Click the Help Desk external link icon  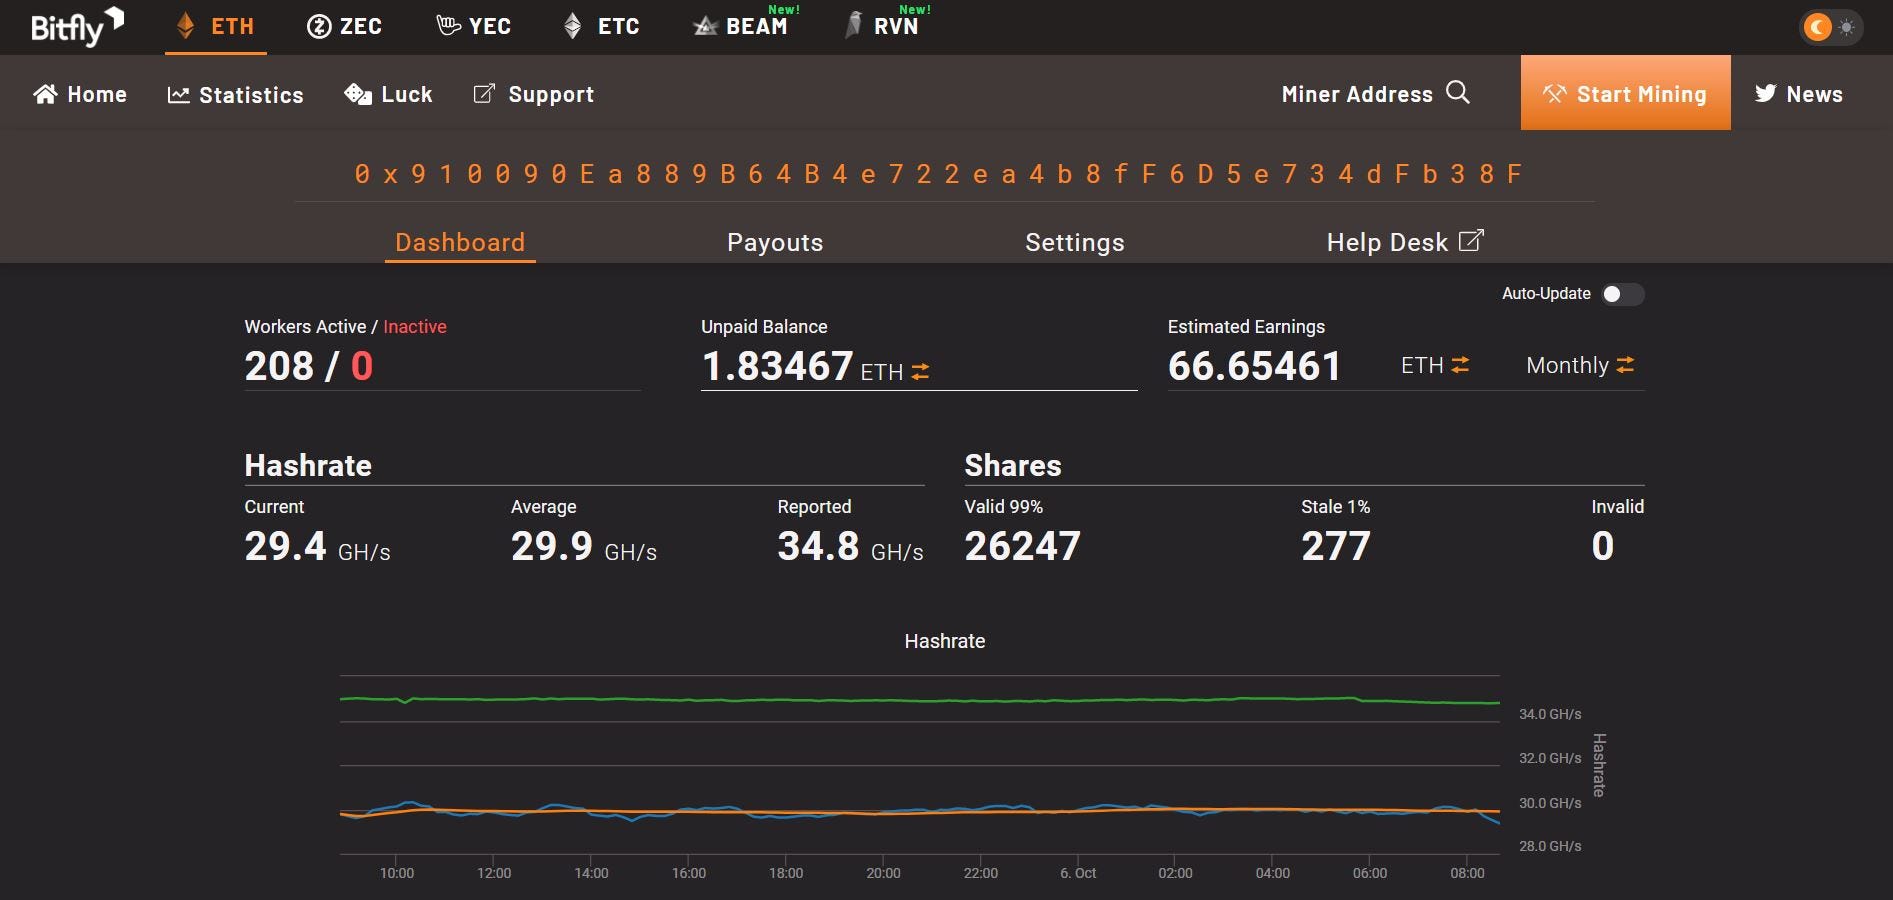tap(1471, 240)
